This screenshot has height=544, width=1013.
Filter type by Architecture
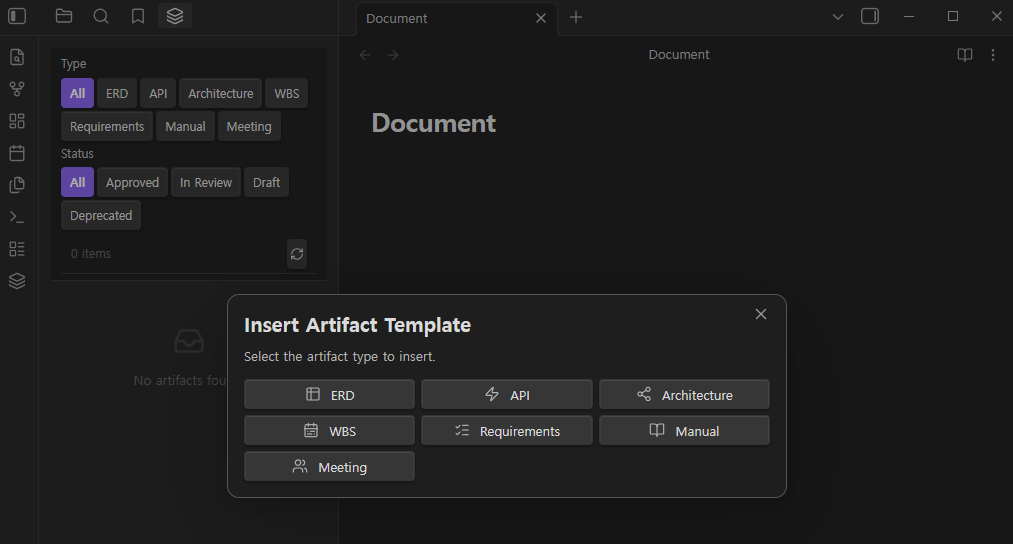click(x=221, y=94)
